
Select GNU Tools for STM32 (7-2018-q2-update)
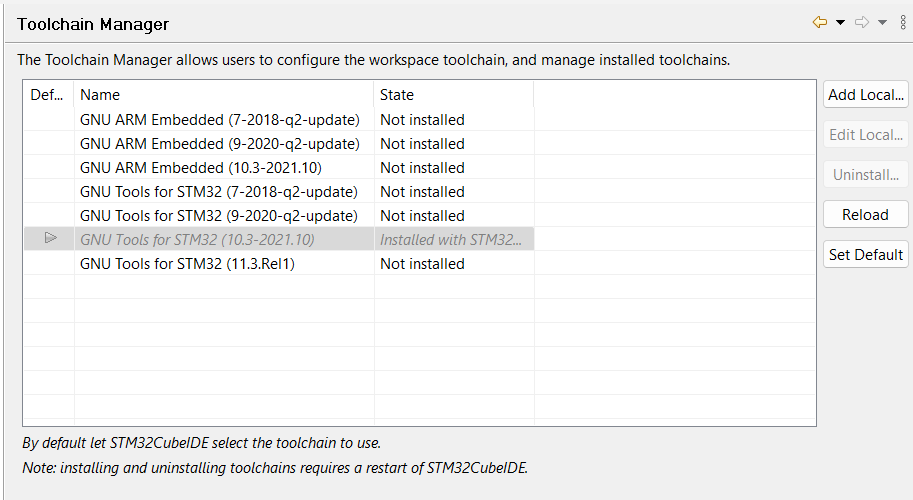click(x=218, y=192)
